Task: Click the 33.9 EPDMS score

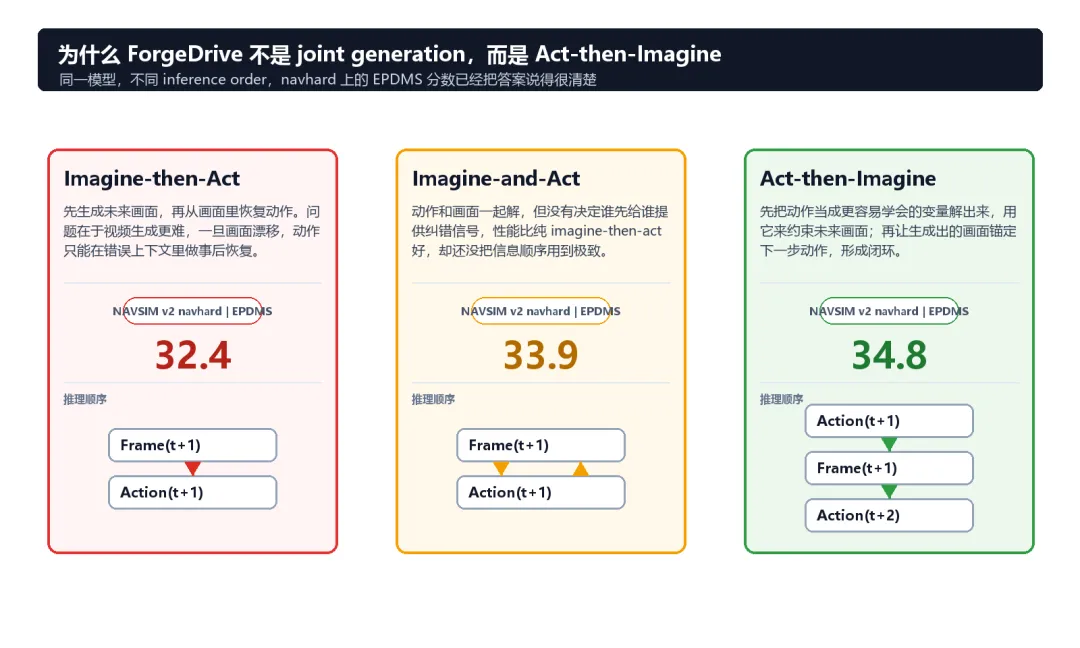Action: point(541,355)
